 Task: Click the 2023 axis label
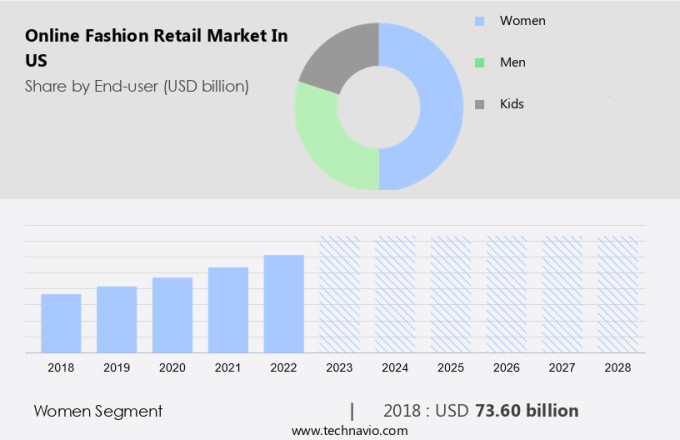(x=339, y=368)
